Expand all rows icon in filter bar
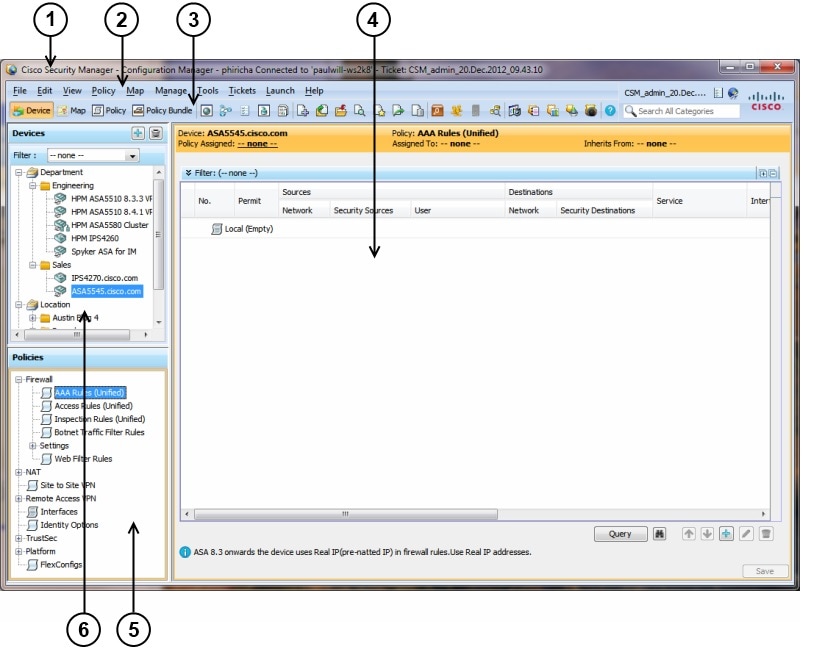This screenshot has height=650, width=819. pyautogui.click(x=763, y=173)
